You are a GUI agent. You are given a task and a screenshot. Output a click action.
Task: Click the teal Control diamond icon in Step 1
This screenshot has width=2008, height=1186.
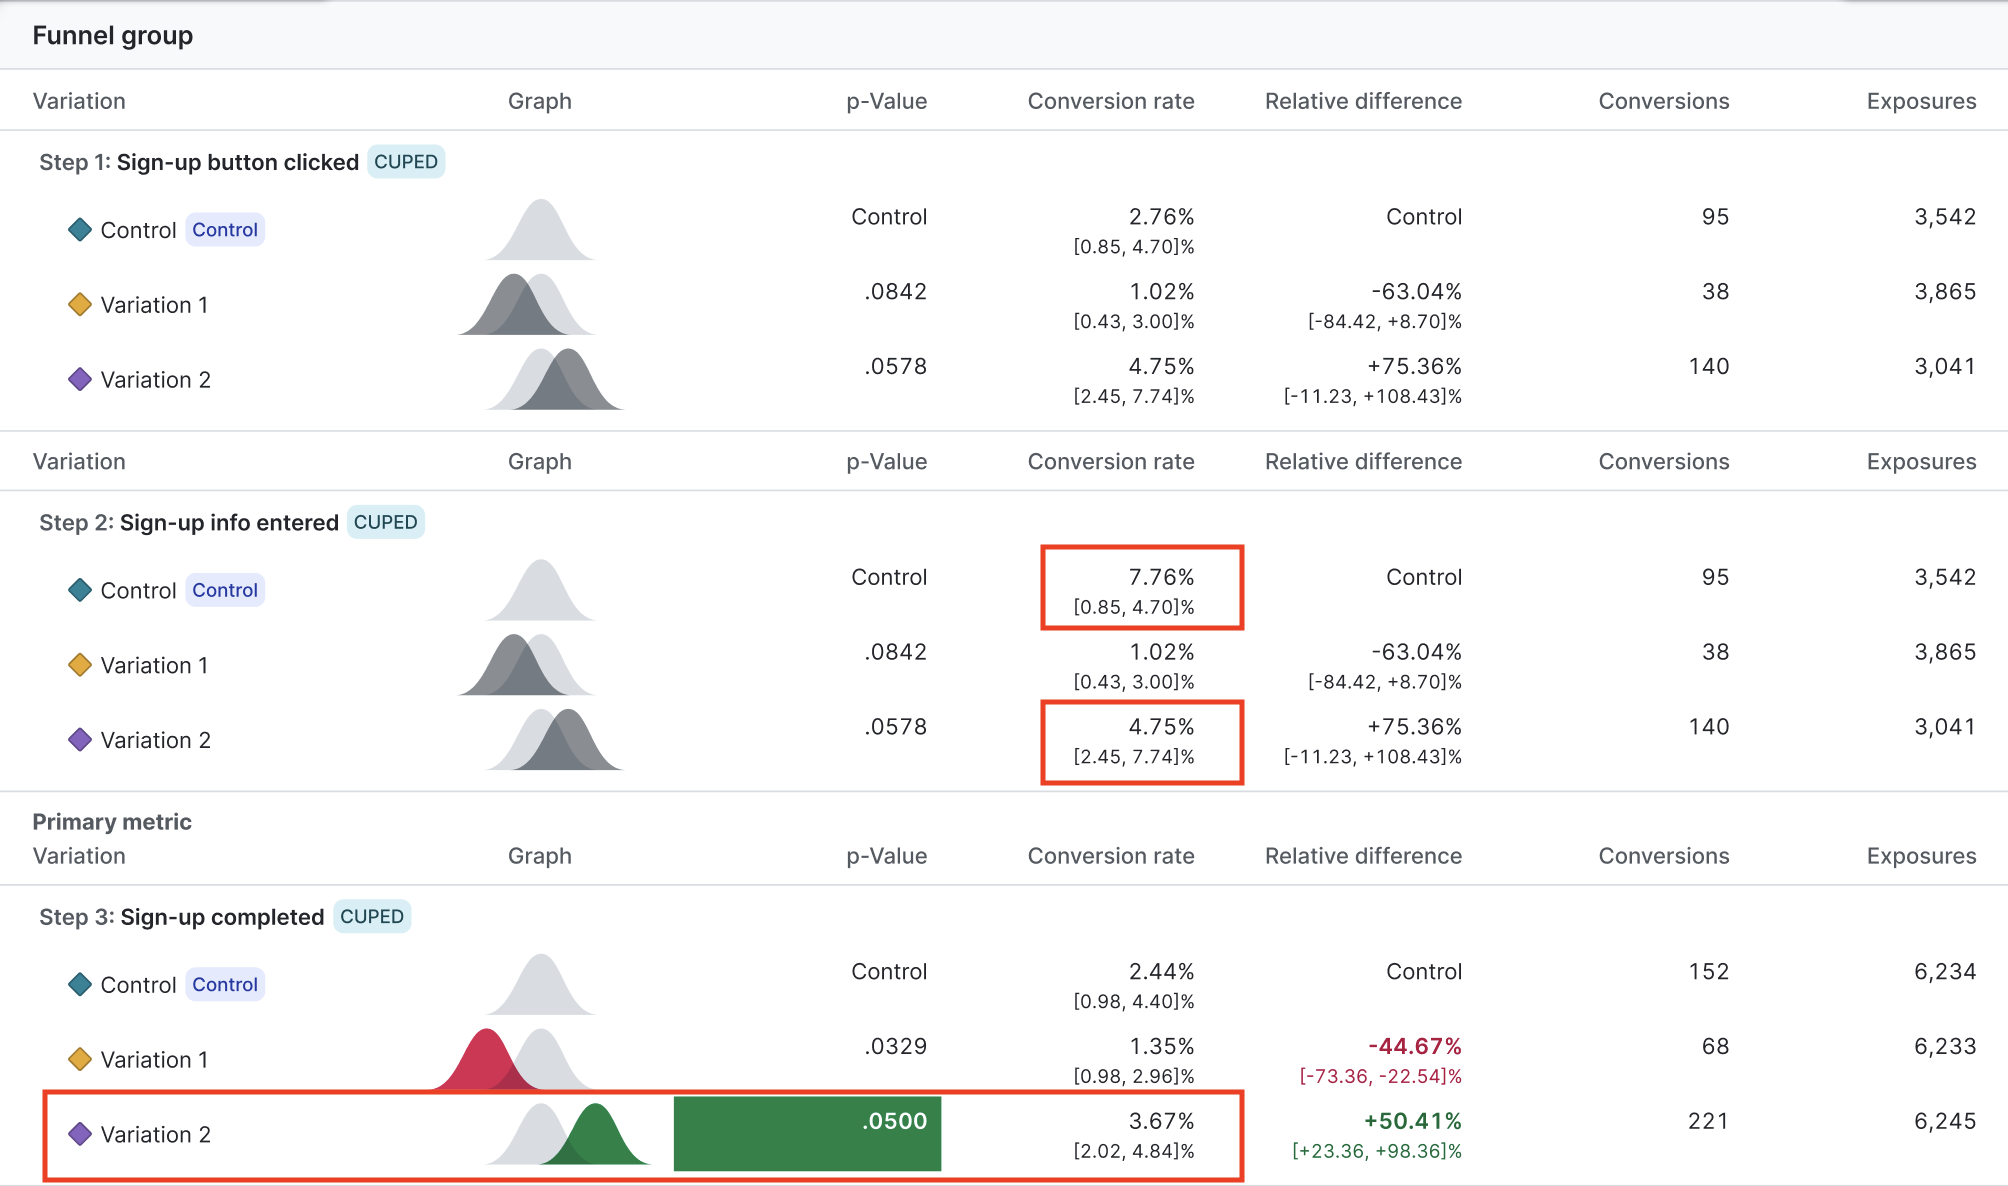[80, 230]
